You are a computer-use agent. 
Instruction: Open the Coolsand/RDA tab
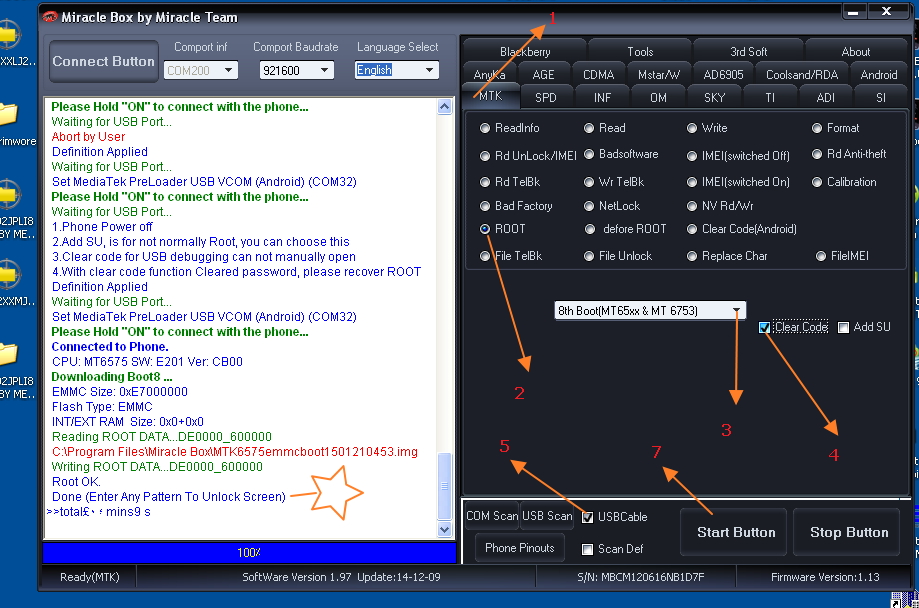(802, 75)
